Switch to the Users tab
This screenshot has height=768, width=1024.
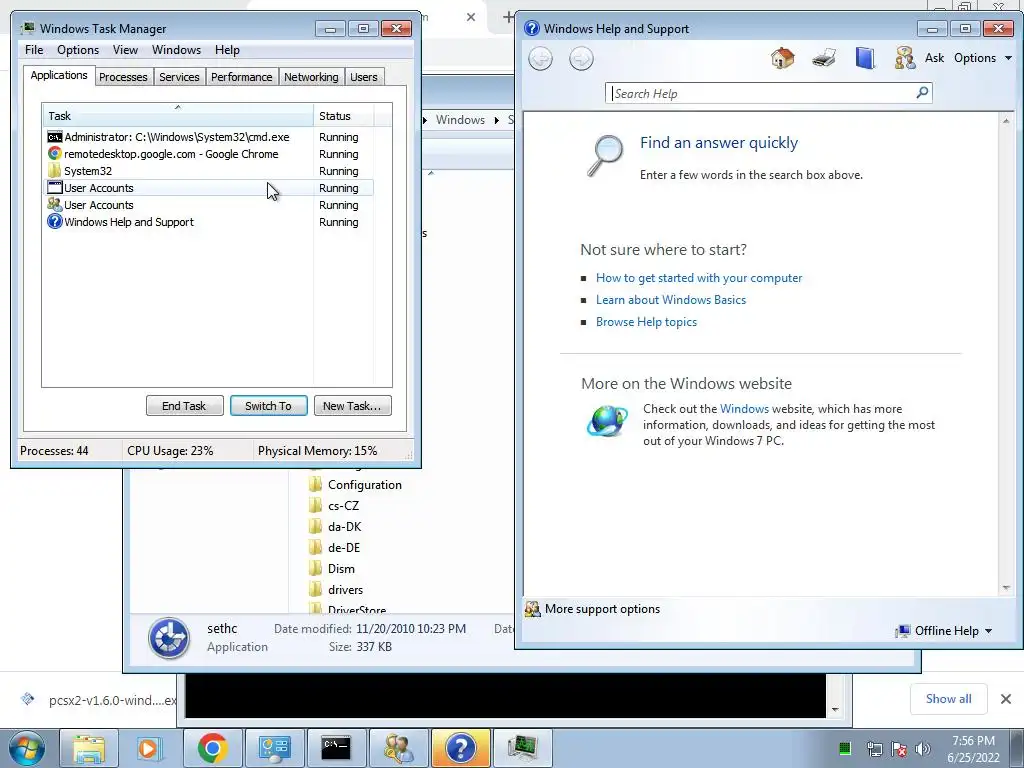[x=364, y=77]
